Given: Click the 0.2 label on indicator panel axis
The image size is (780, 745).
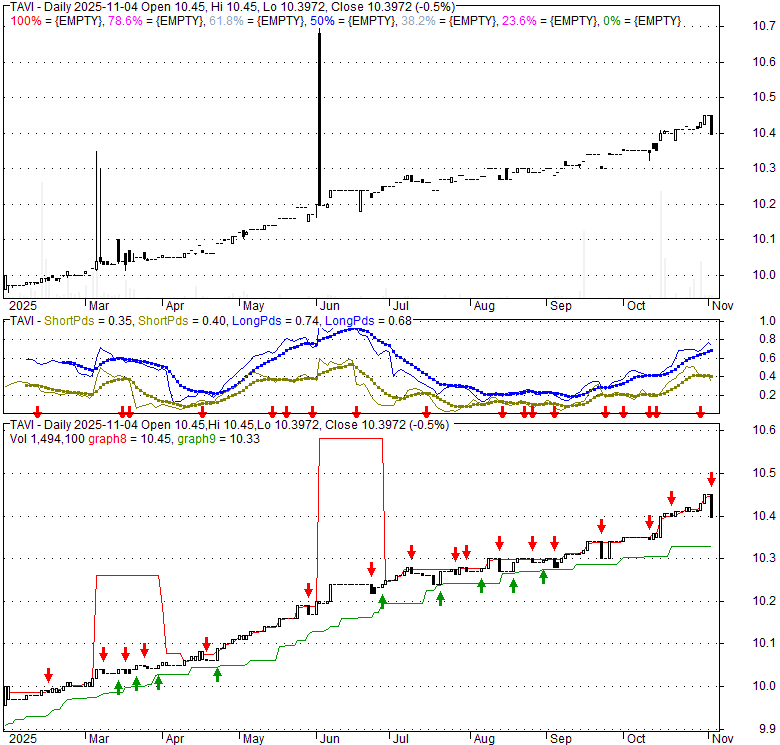Looking at the screenshot, I should pyautogui.click(x=768, y=395).
